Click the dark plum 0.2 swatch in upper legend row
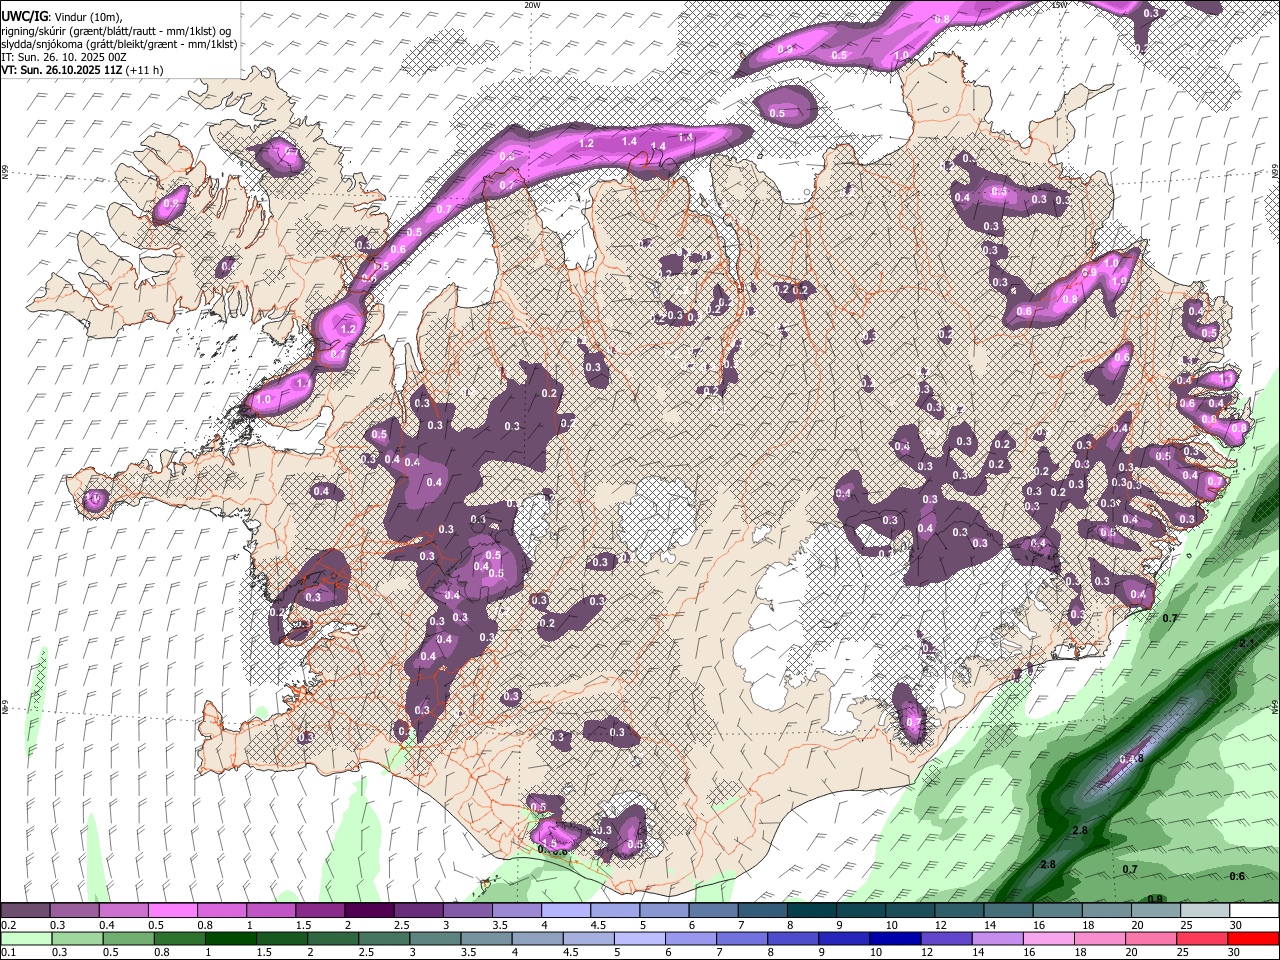 click(x=25, y=911)
